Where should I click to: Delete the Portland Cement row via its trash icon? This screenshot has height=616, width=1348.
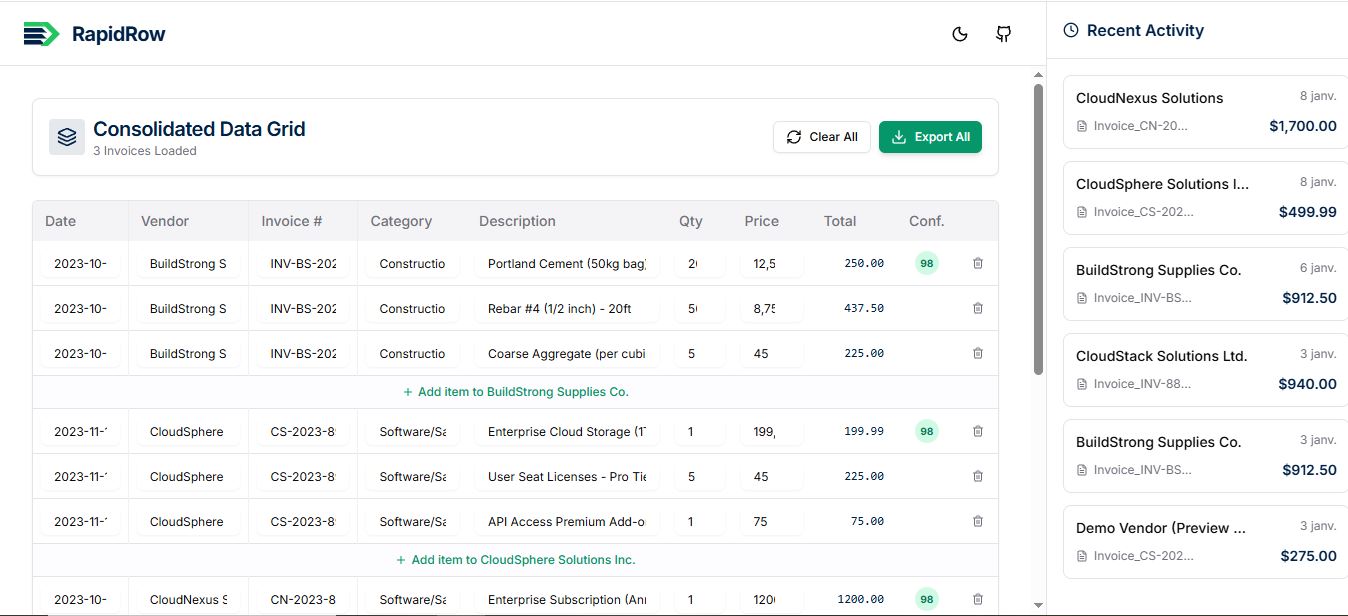977,263
